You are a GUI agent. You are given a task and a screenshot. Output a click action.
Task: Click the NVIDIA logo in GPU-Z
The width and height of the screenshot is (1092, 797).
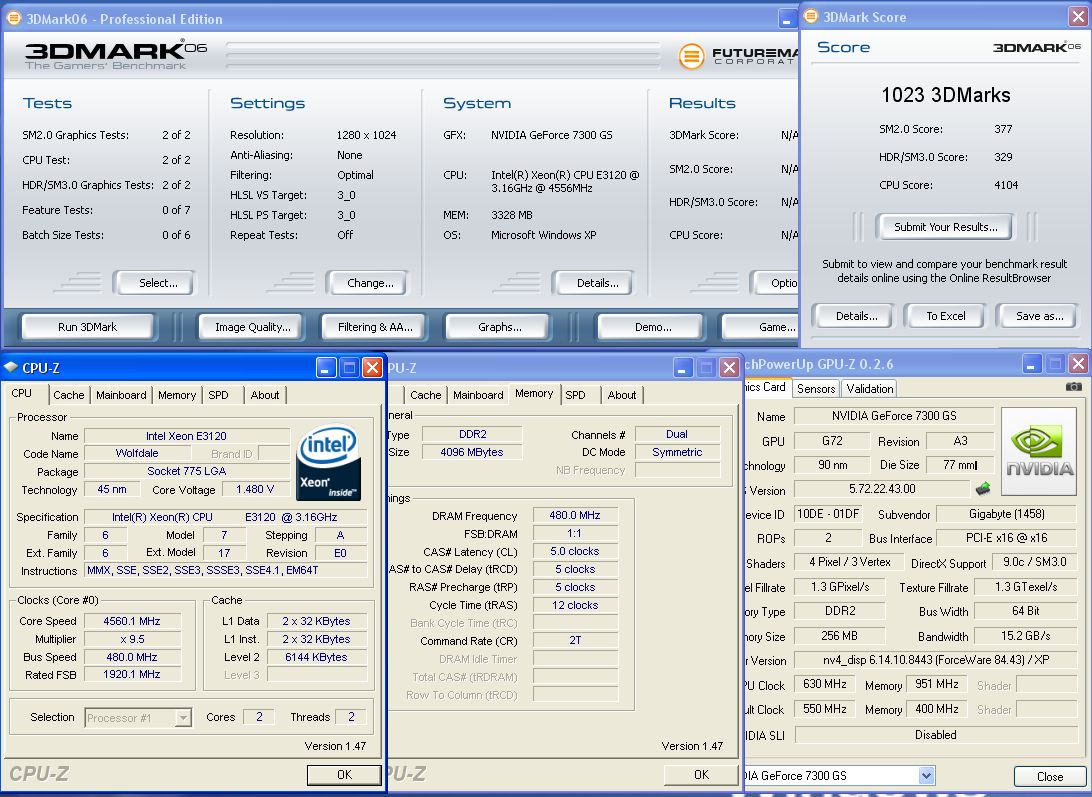(1038, 451)
